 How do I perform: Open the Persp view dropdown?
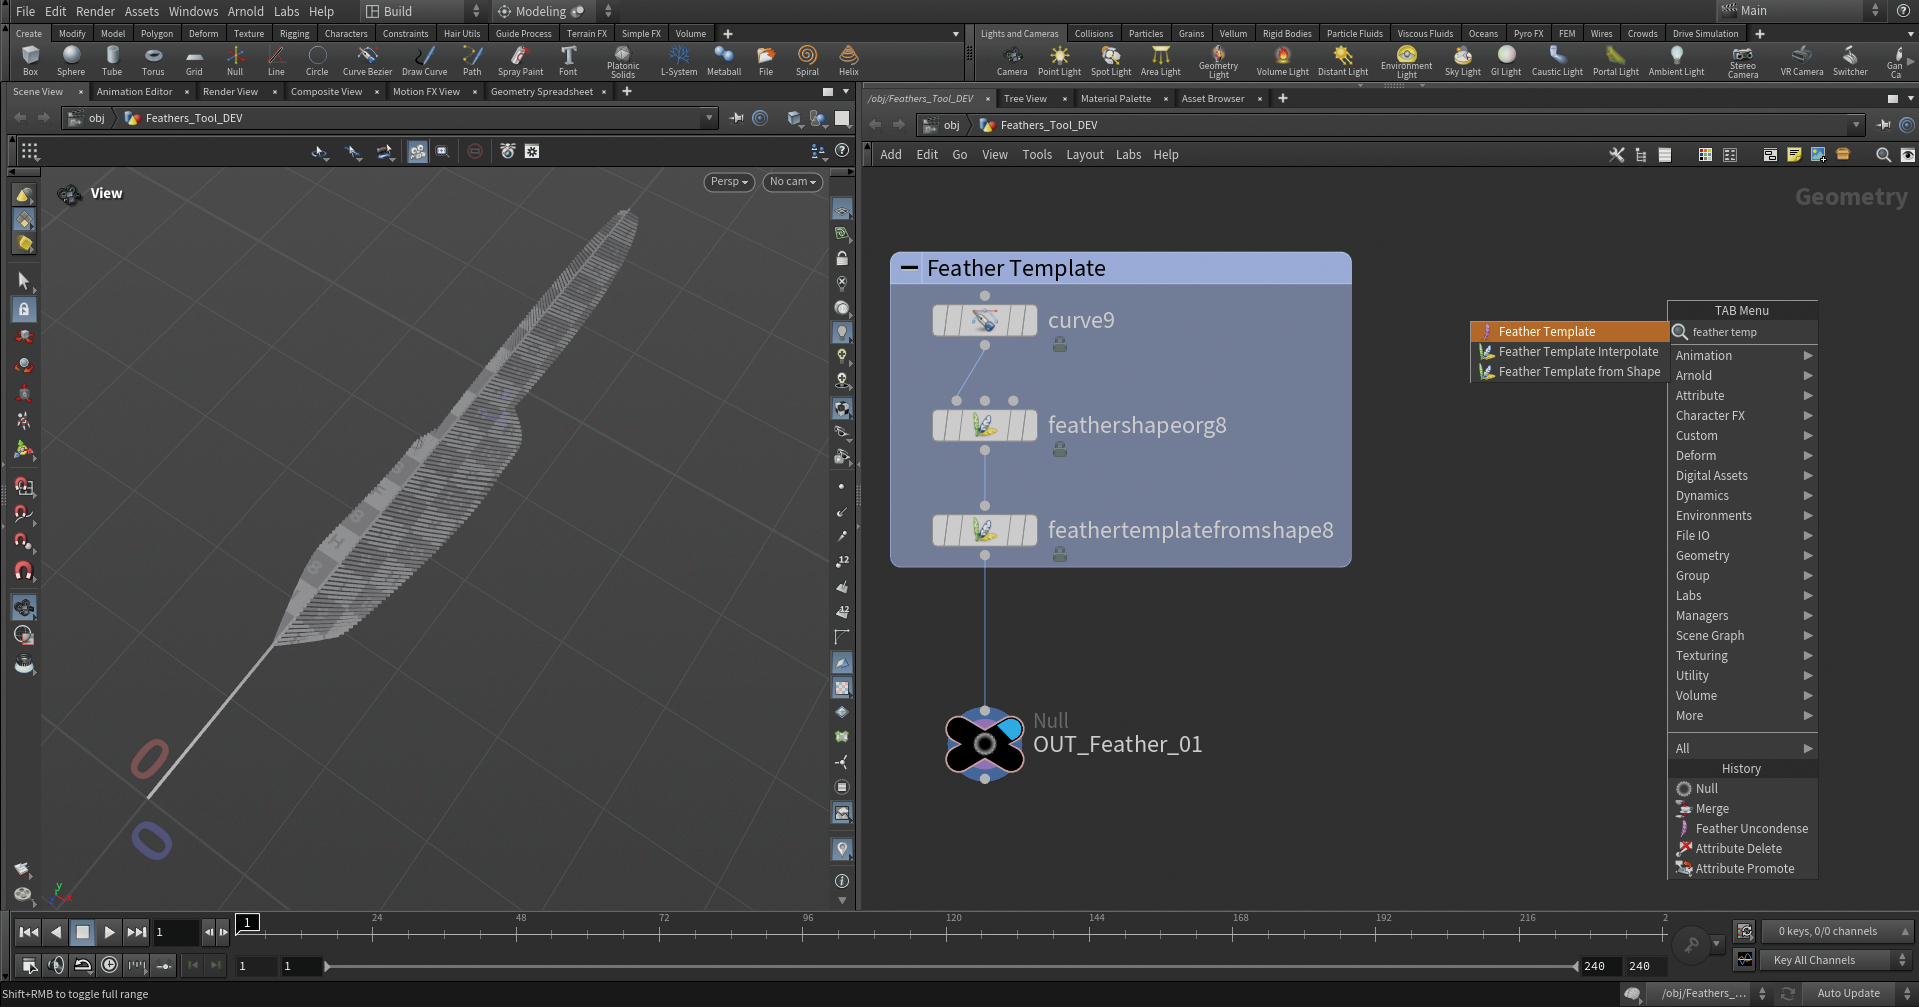pyautogui.click(x=729, y=182)
